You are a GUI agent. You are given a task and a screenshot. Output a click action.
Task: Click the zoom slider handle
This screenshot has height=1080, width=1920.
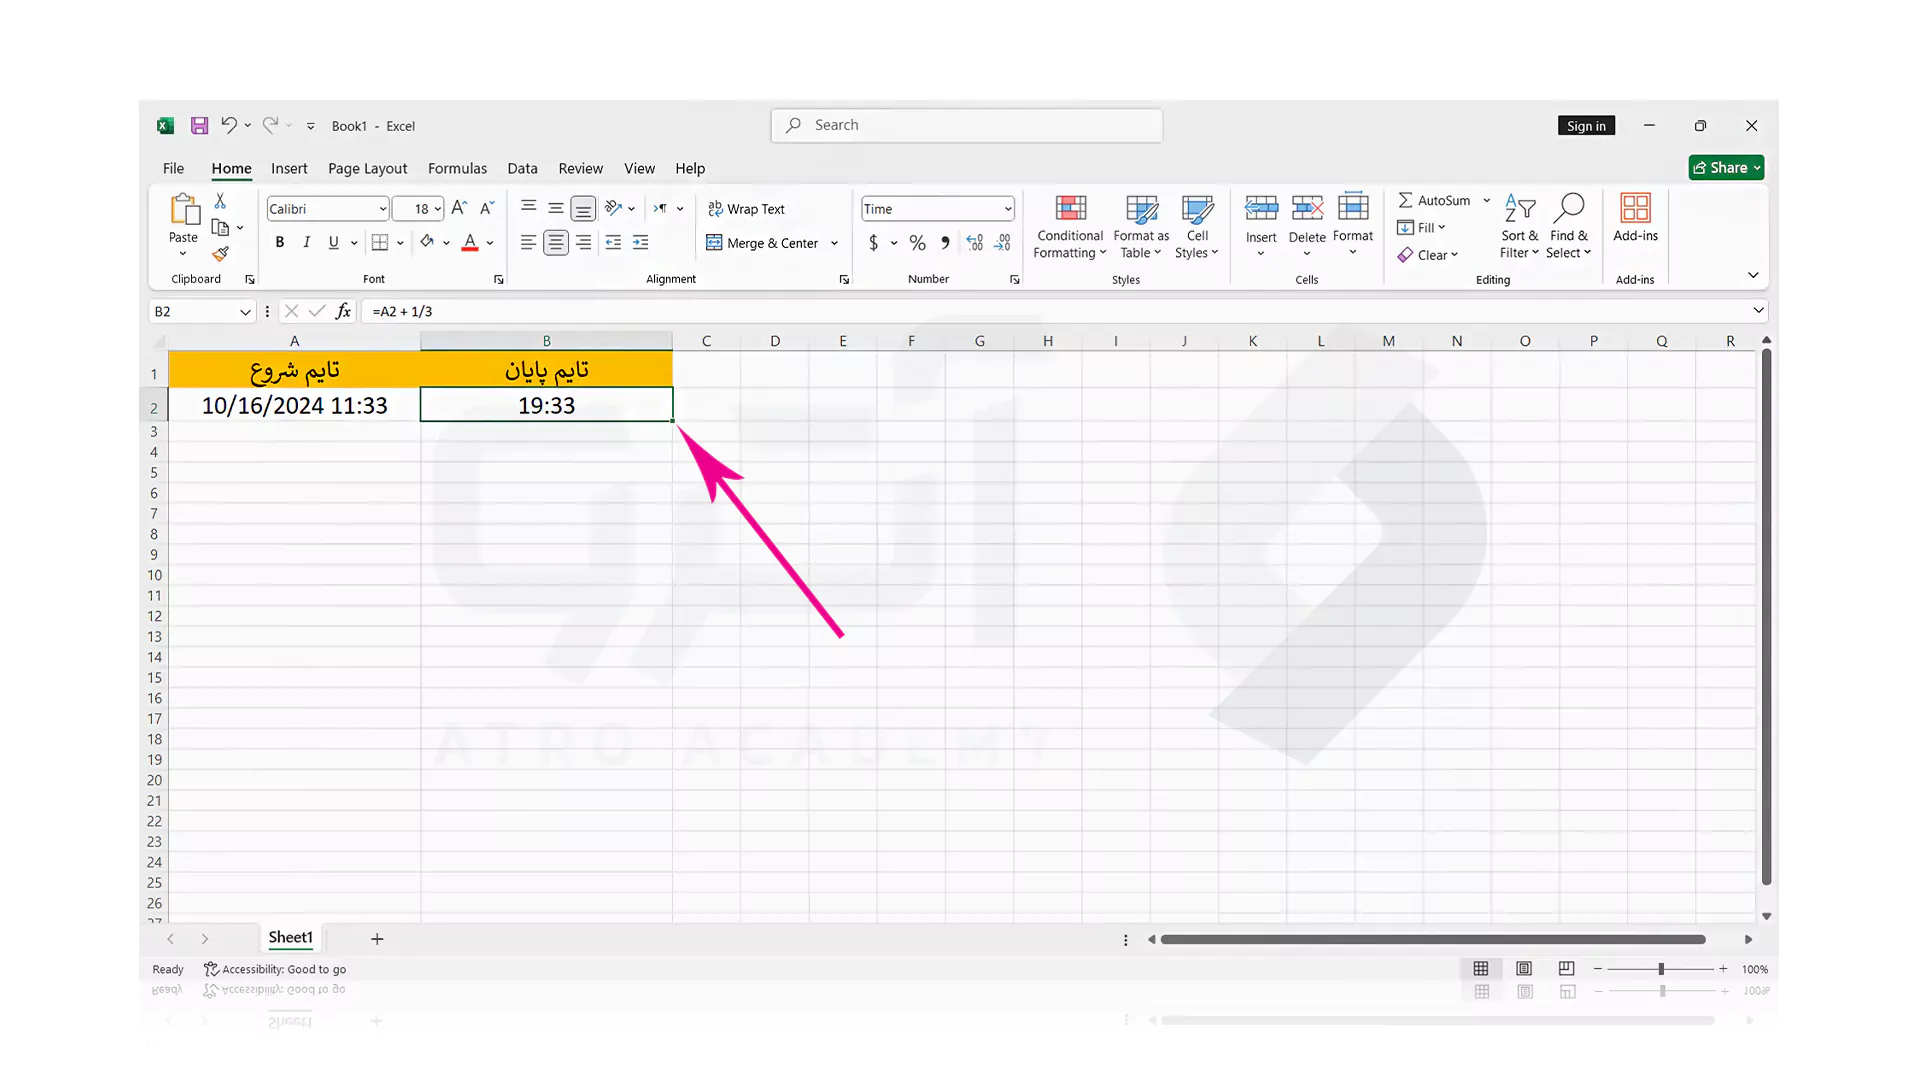1661,969
